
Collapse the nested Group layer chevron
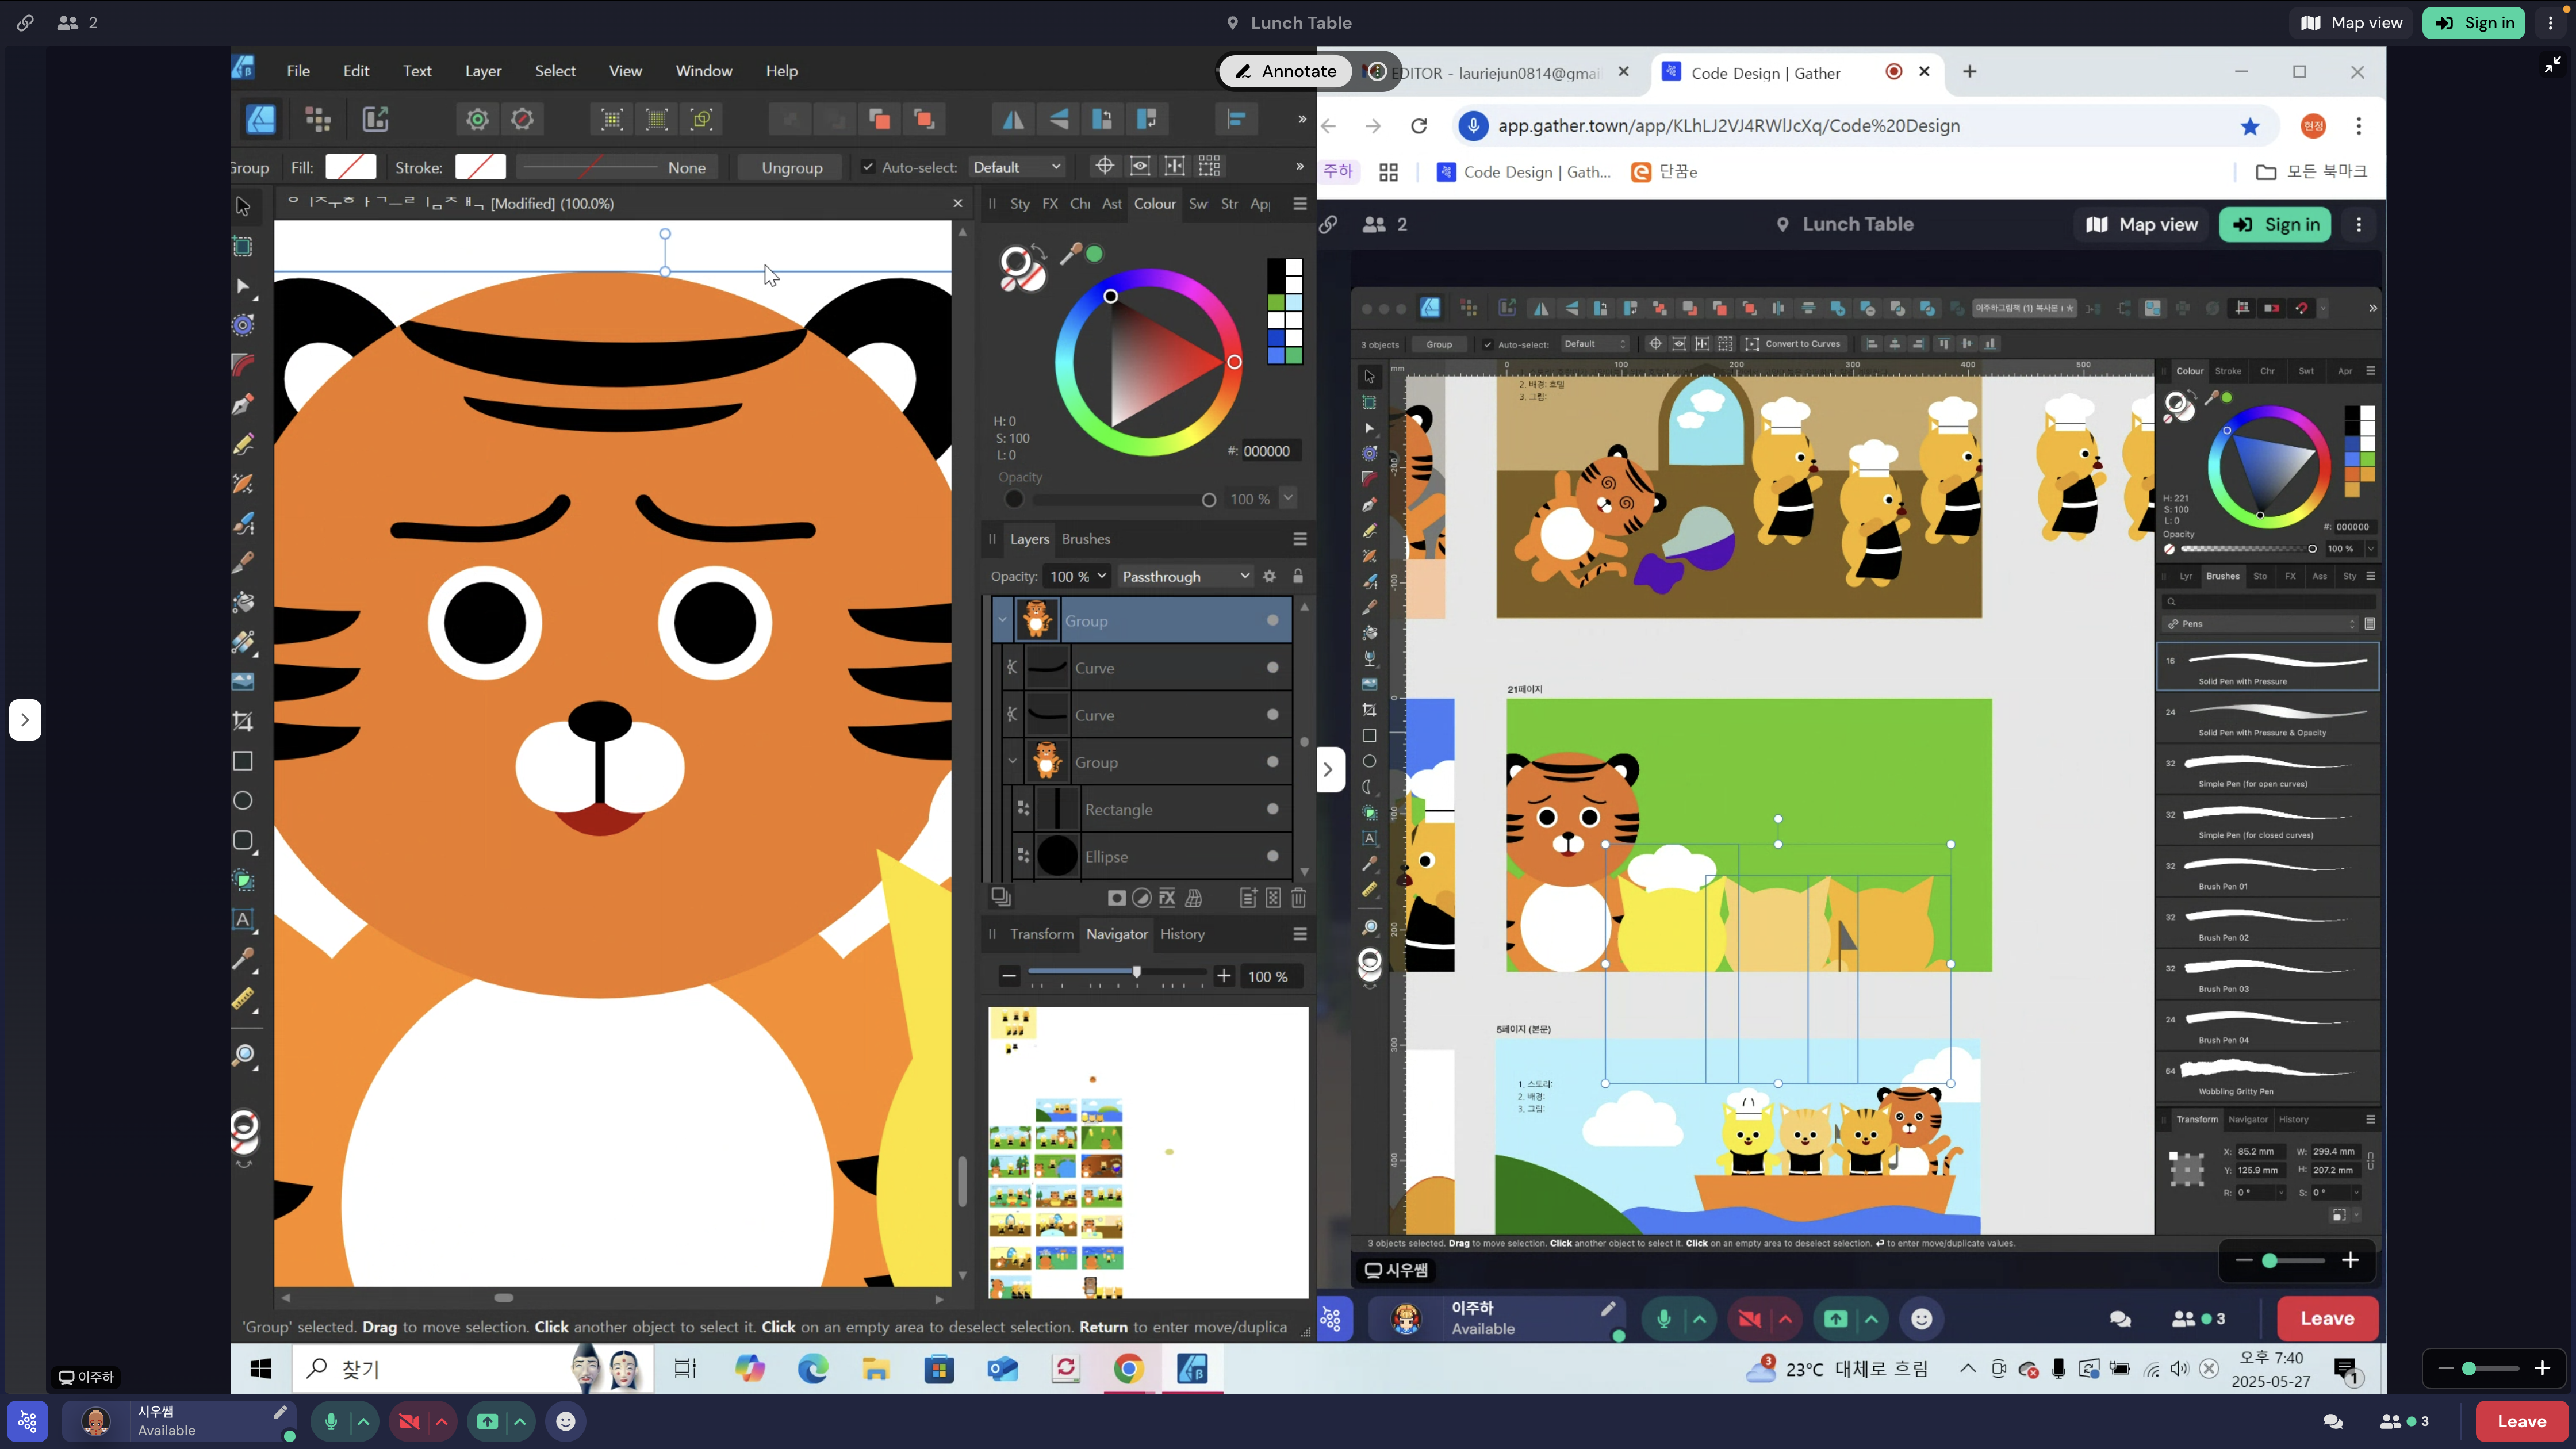pyautogui.click(x=1012, y=762)
